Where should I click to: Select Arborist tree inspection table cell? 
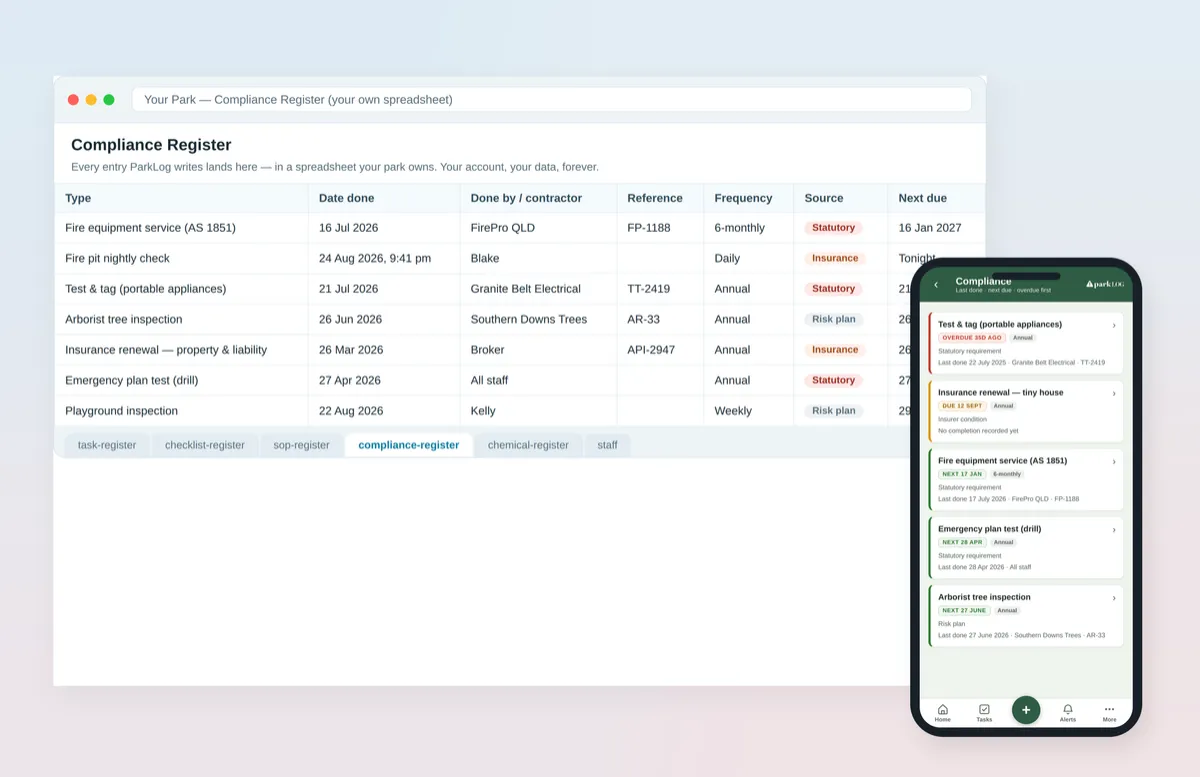click(181, 319)
